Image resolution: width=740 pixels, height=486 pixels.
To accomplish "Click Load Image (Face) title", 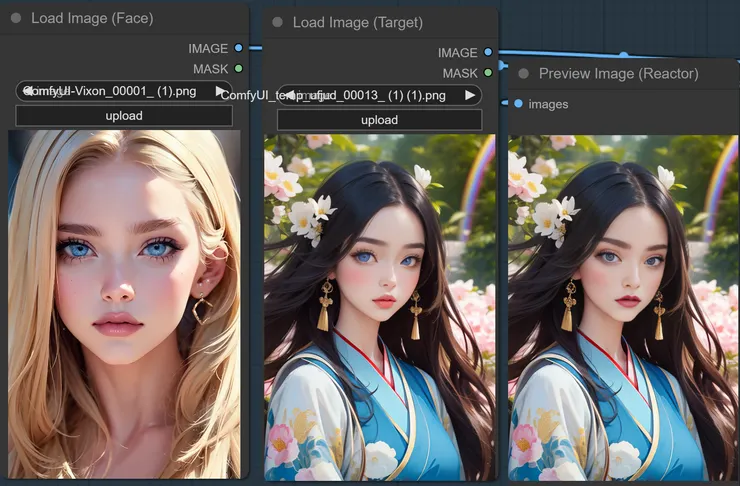I will point(92,18).
